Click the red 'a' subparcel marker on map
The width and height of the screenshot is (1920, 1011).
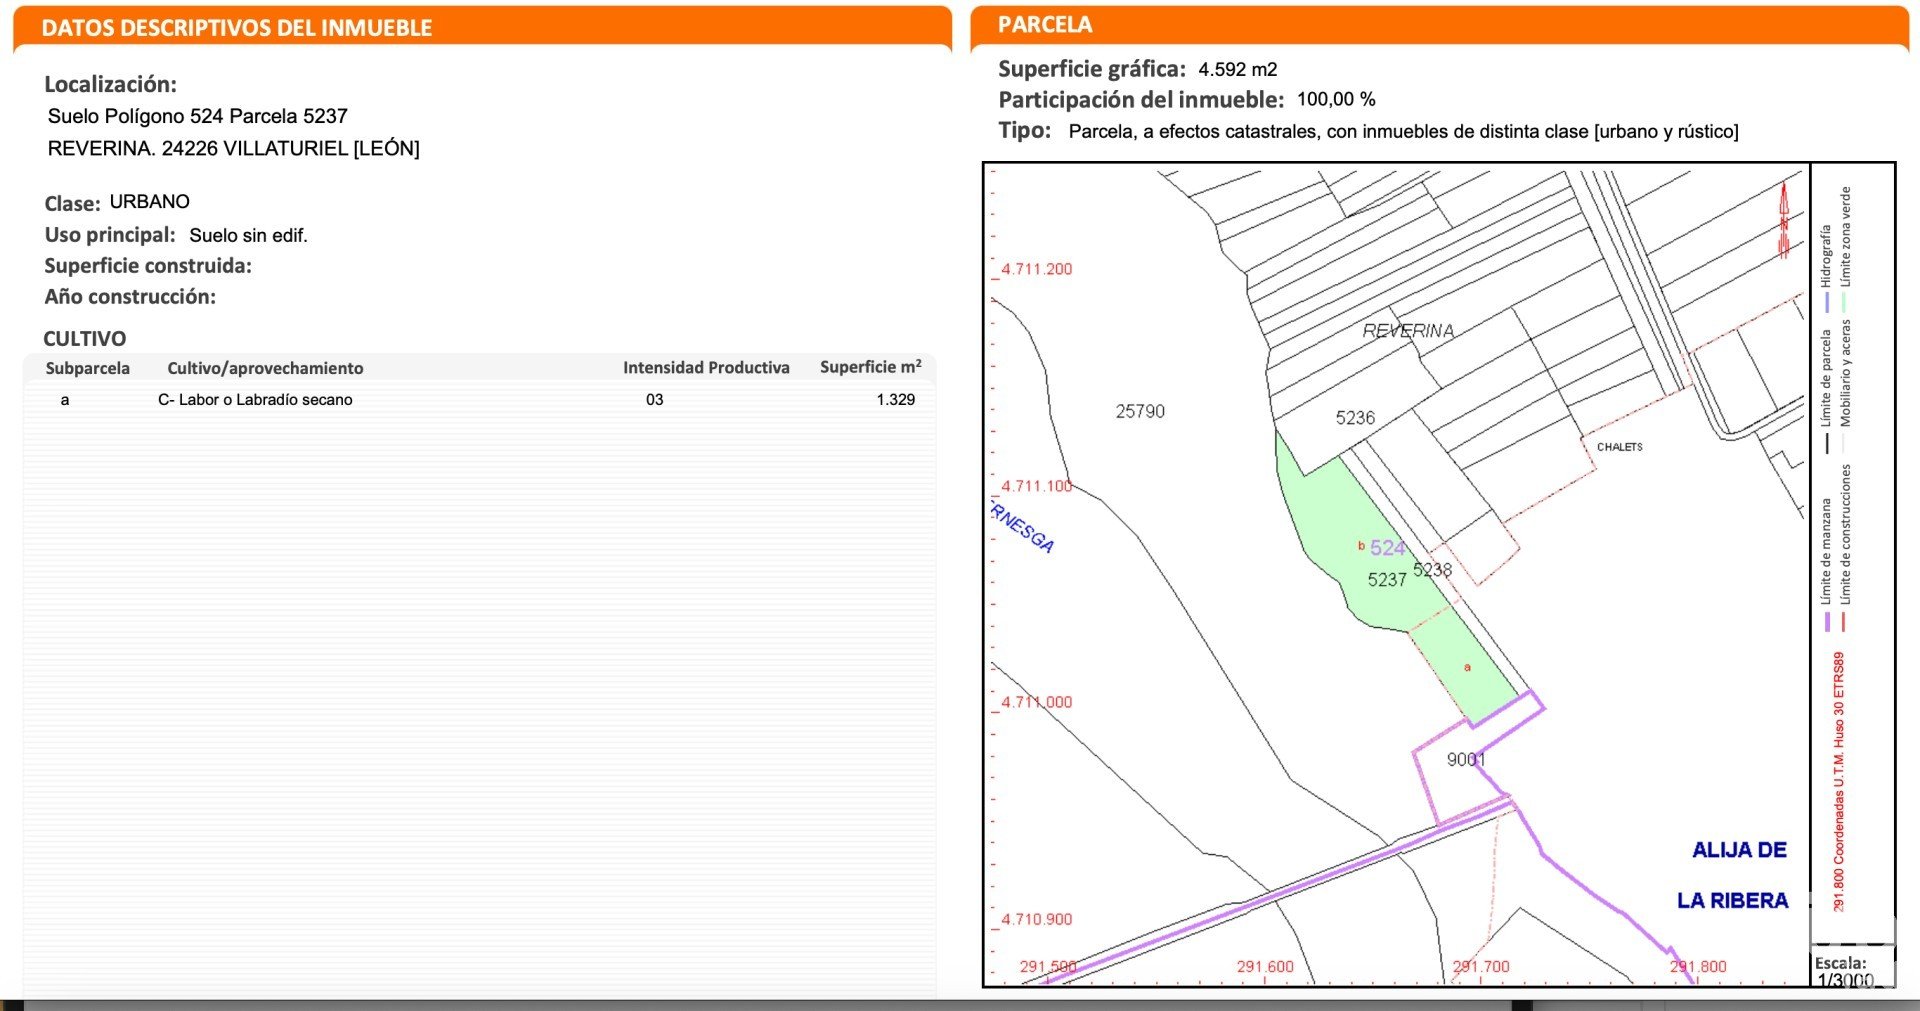1467,667
